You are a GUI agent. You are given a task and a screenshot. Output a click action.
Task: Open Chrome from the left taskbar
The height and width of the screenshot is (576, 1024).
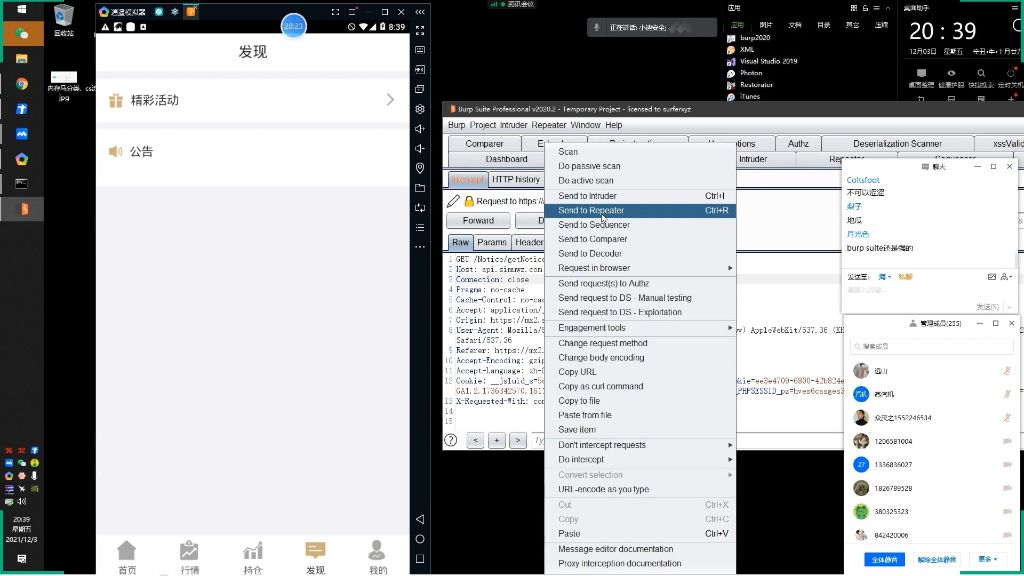point(22,84)
